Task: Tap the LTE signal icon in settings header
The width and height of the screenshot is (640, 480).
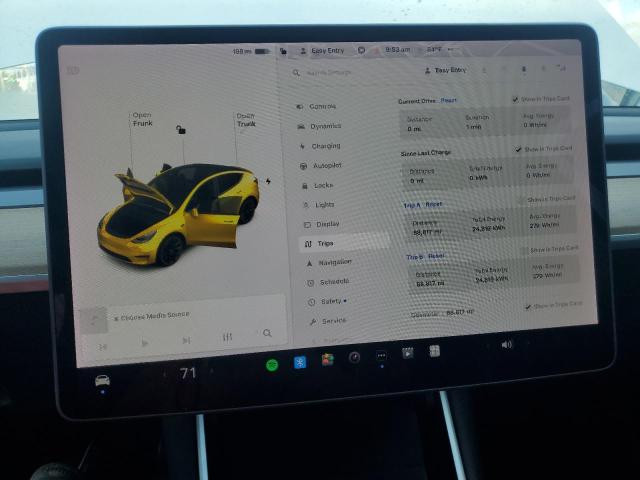Action: 563,68
